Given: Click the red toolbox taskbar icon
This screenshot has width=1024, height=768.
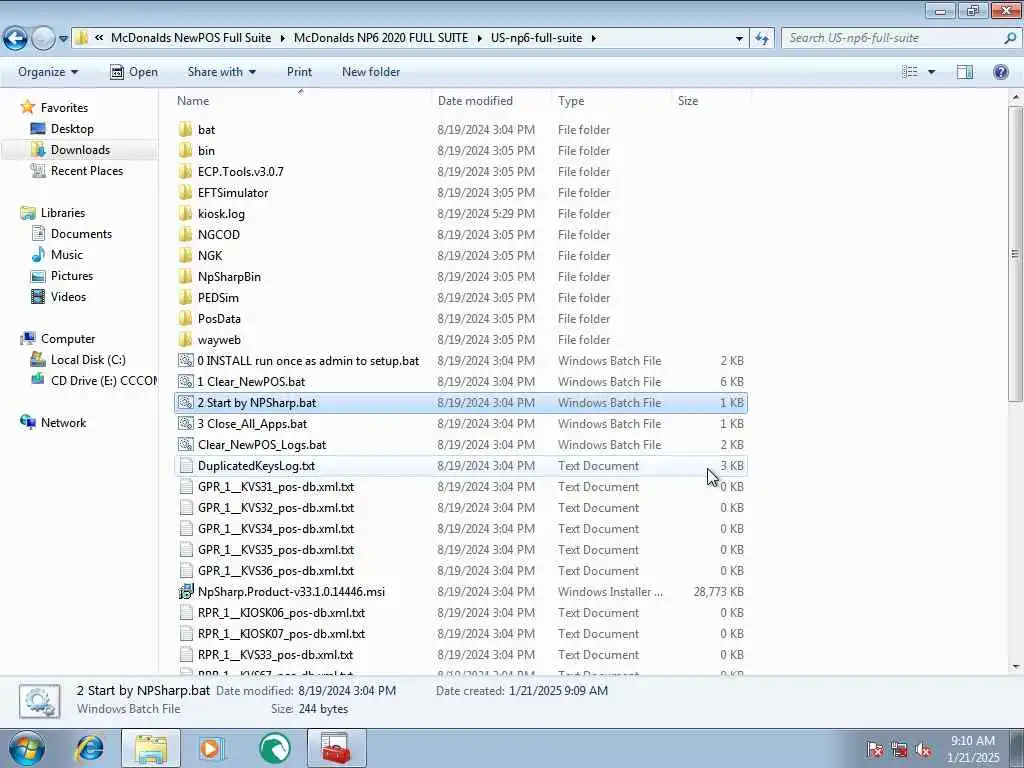Looking at the screenshot, I should click(336, 748).
